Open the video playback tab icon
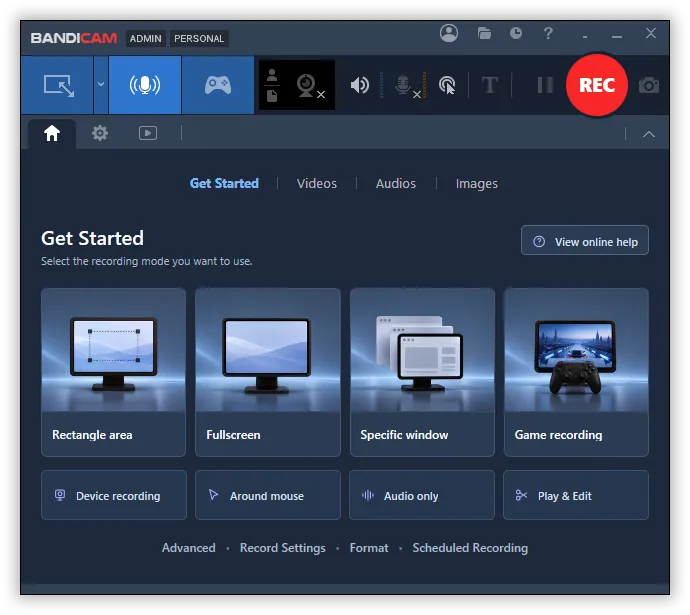 (x=148, y=133)
